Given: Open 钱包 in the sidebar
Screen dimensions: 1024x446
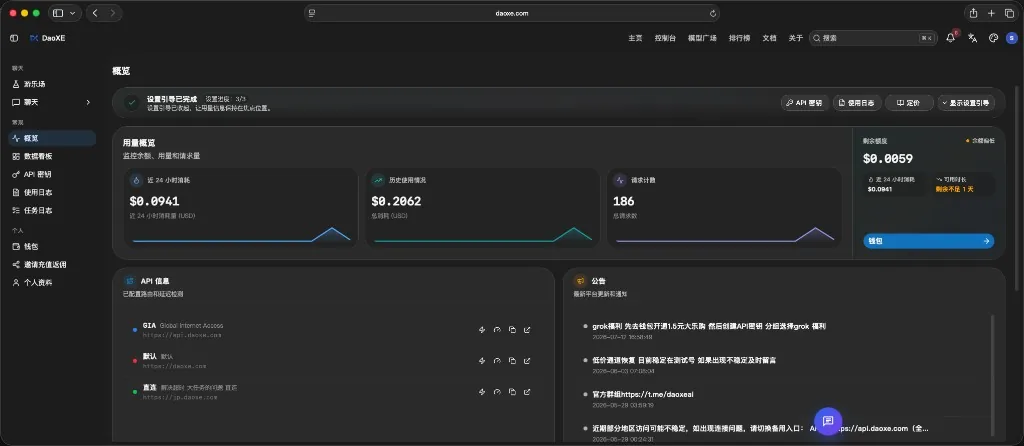Looking at the screenshot, I should pos(52,247).
